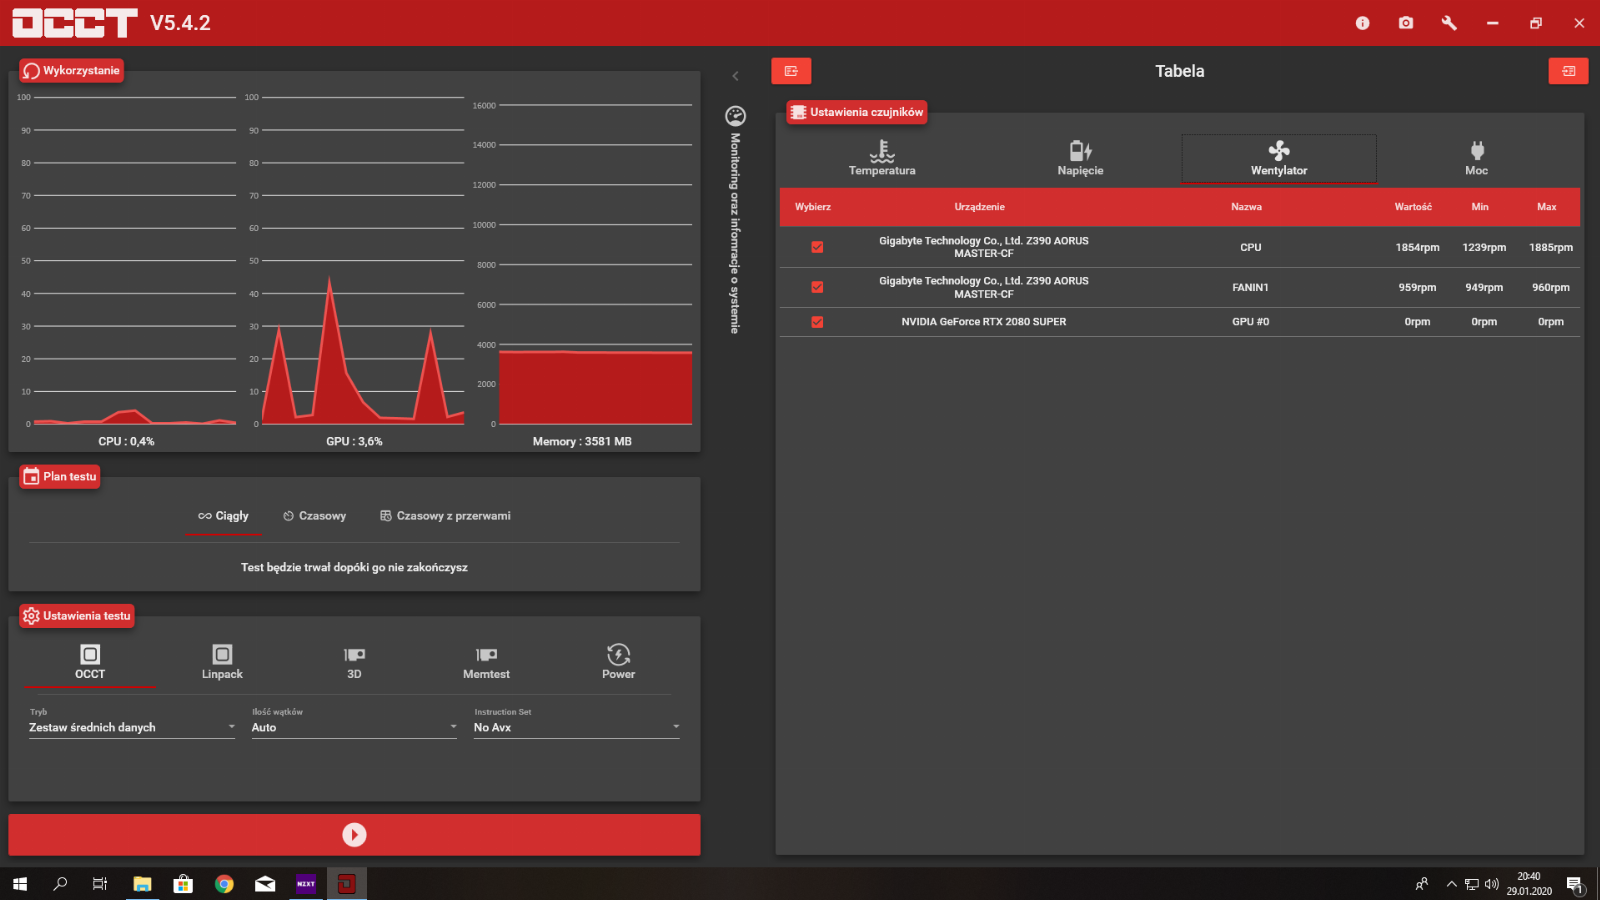
Task: Click the red layout button right of Tabela
Action: point(1568,71)
